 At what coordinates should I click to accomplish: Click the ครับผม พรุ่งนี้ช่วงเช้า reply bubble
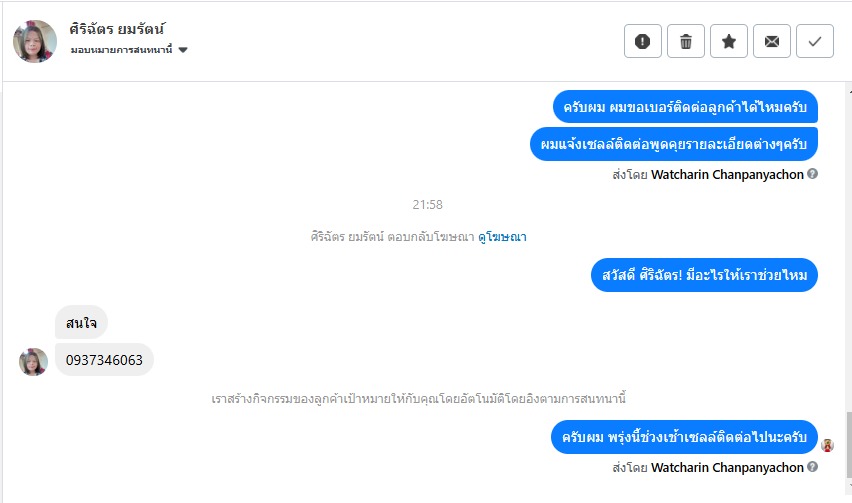(684, 437)
